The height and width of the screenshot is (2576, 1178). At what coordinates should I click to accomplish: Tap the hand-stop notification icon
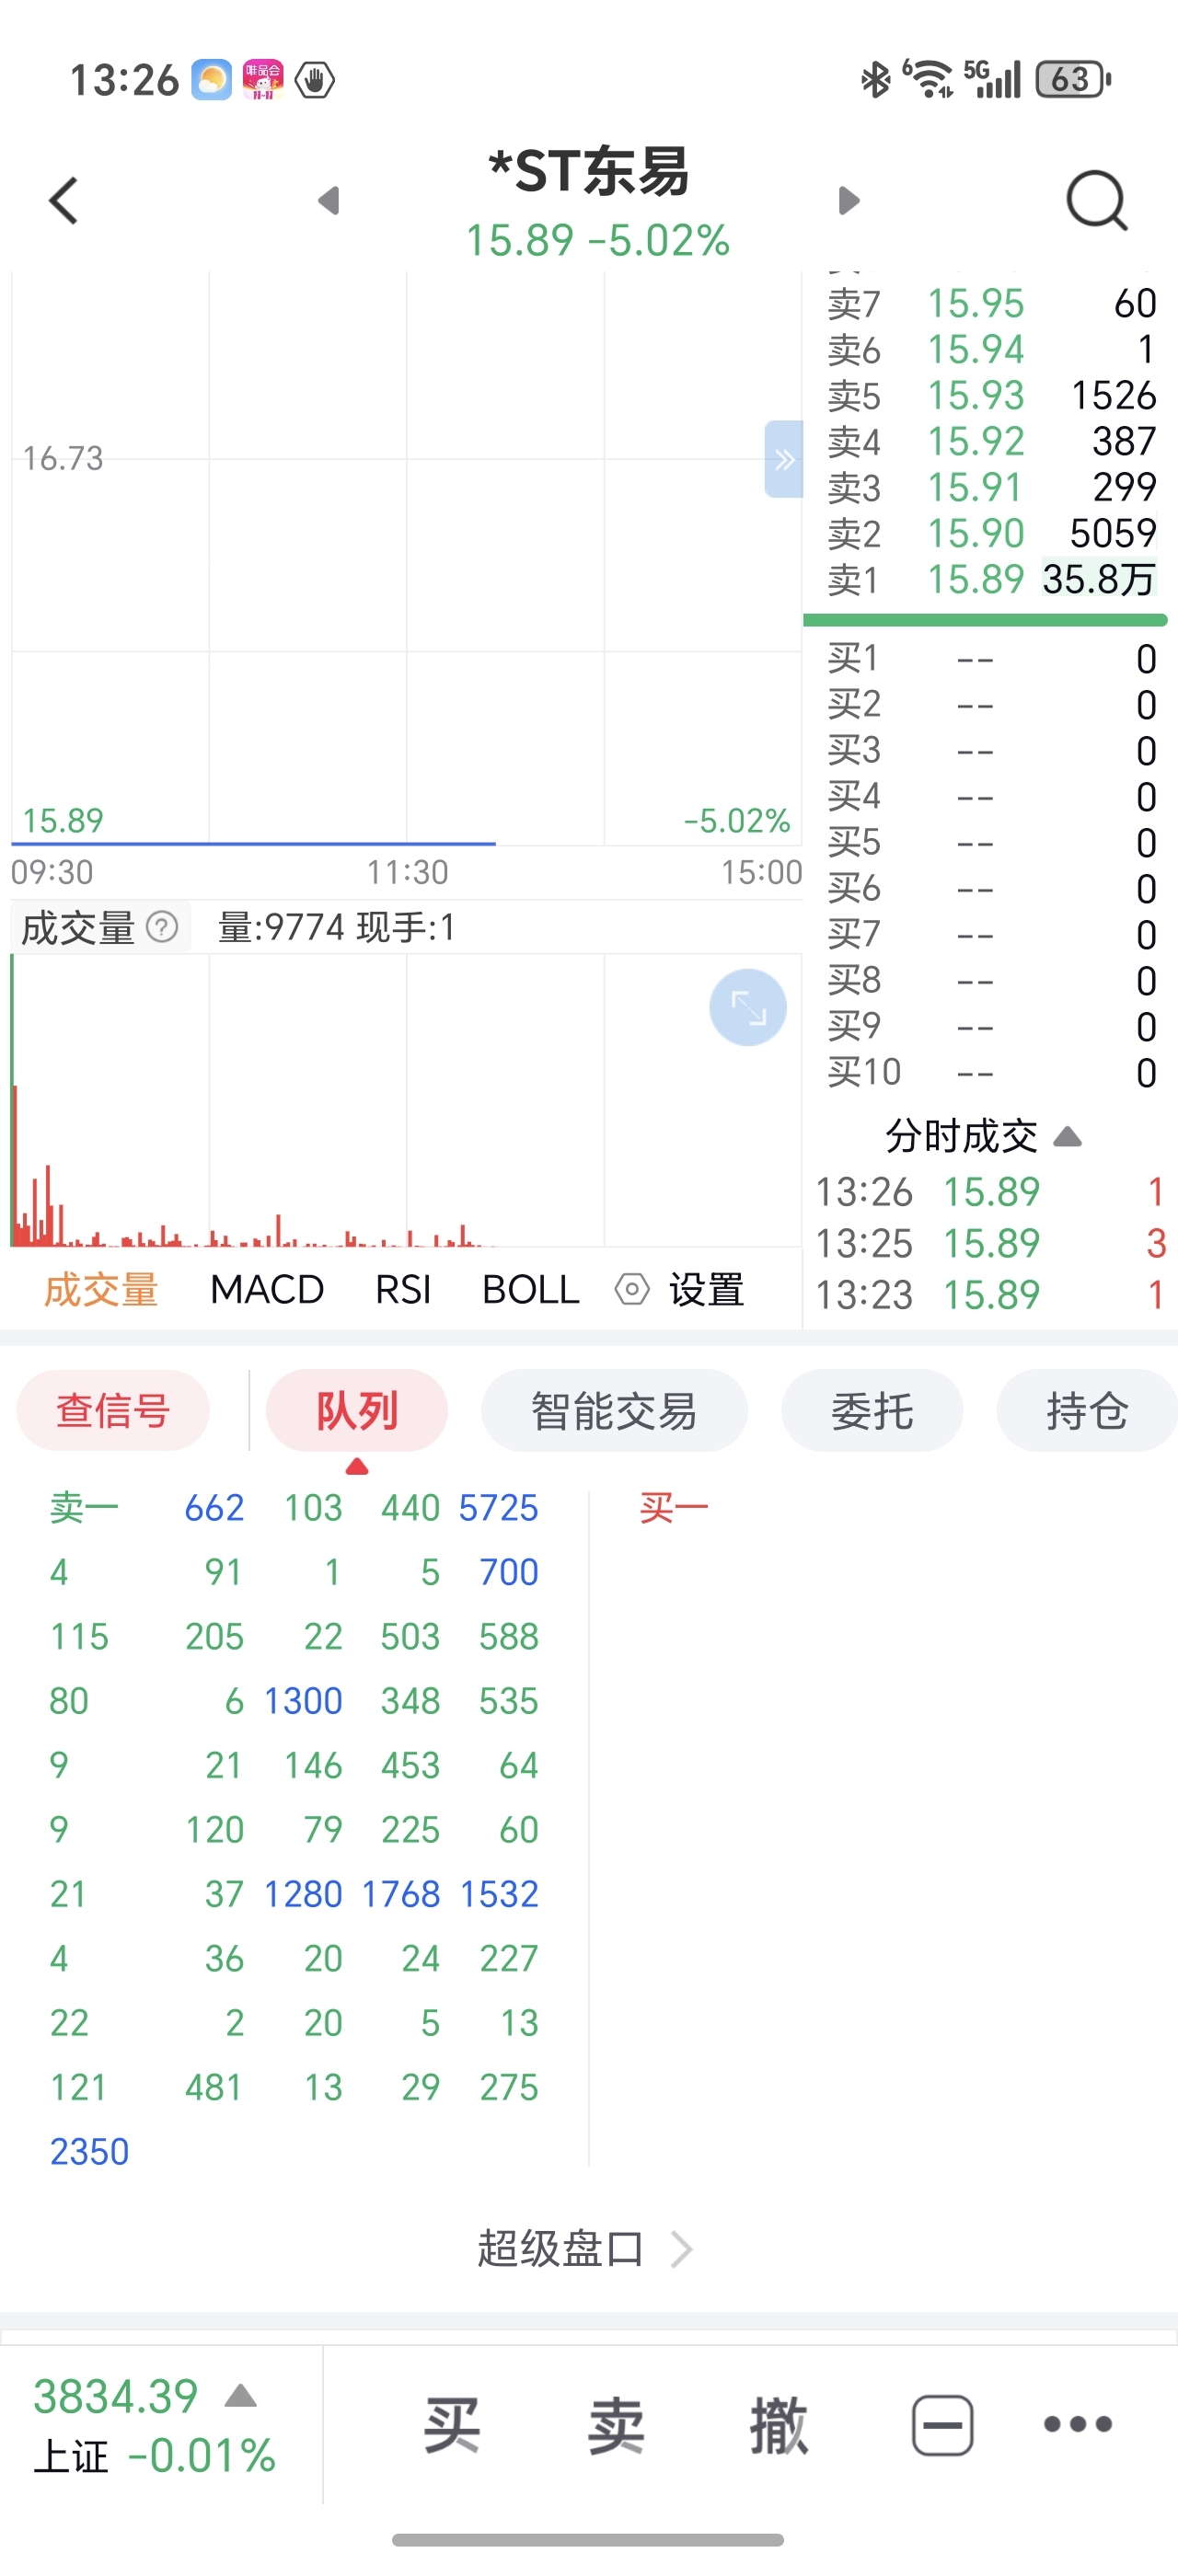point(315,79)
